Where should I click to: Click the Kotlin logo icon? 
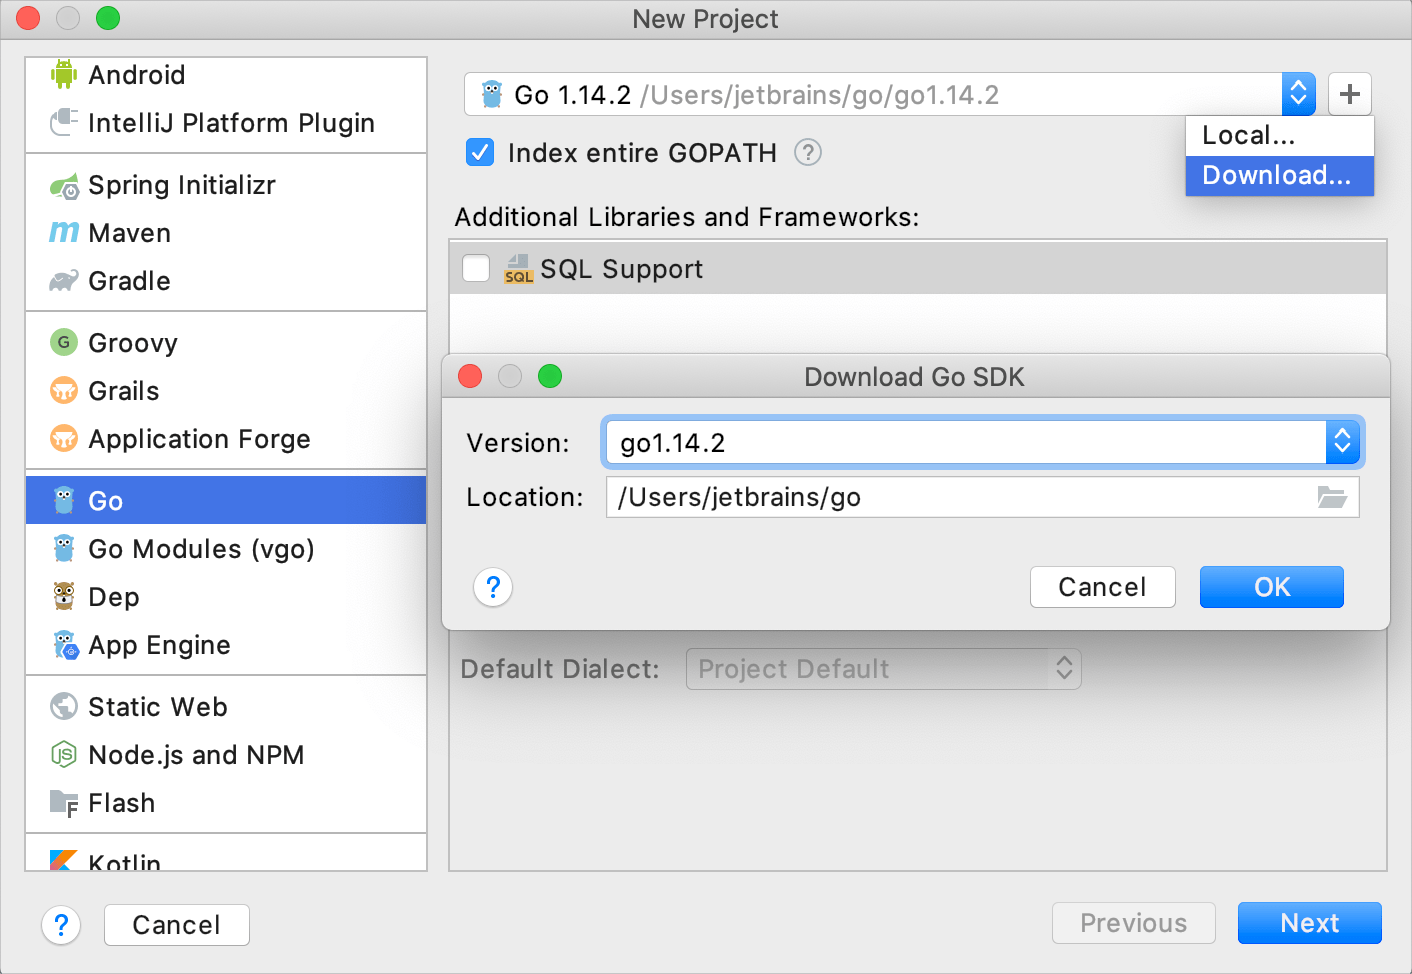pos(64,860)
